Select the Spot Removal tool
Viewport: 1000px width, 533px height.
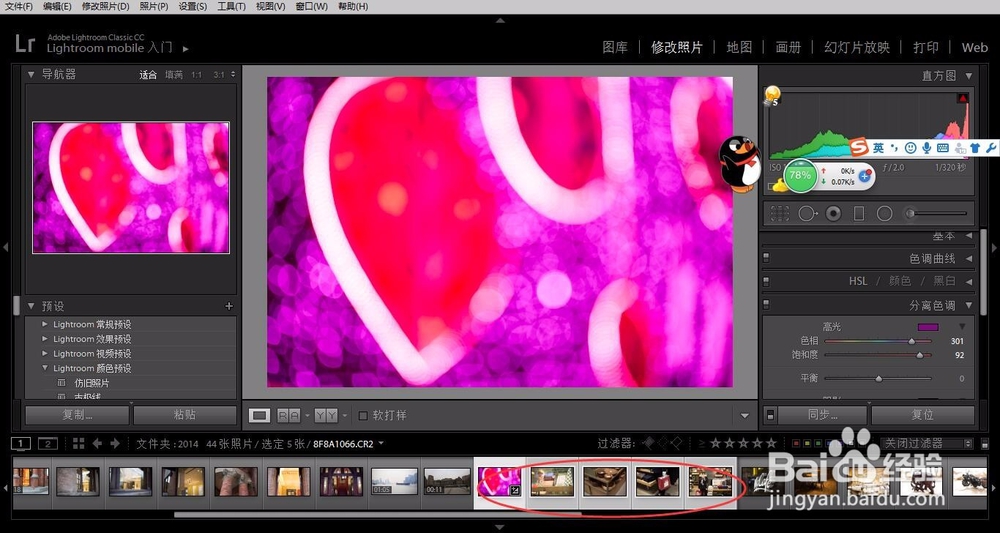pos(807,214)
